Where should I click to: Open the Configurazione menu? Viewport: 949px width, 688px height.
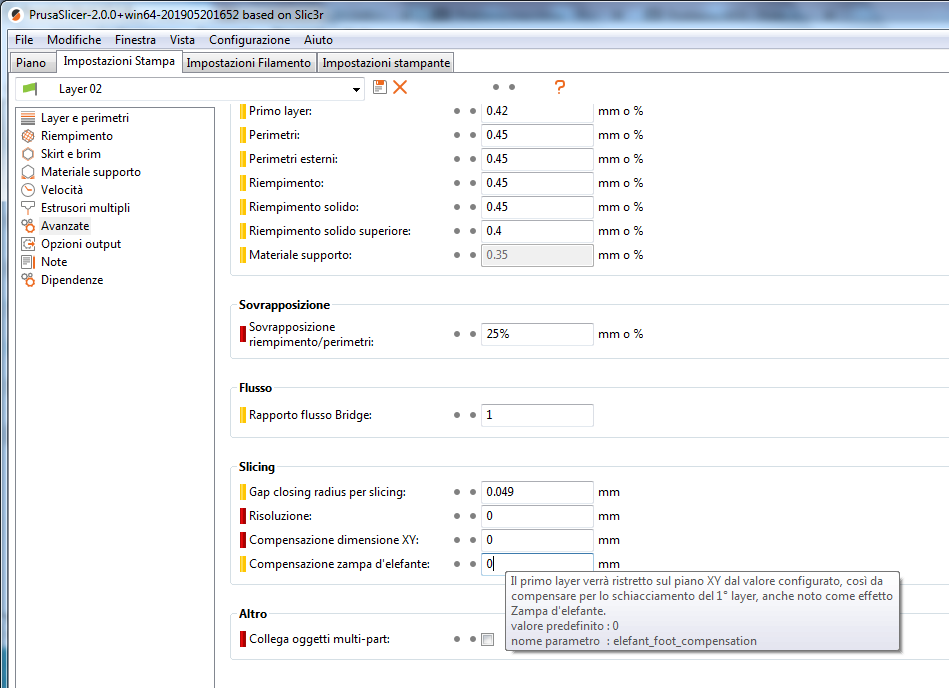pyautogui.click(x=249, y=40)
